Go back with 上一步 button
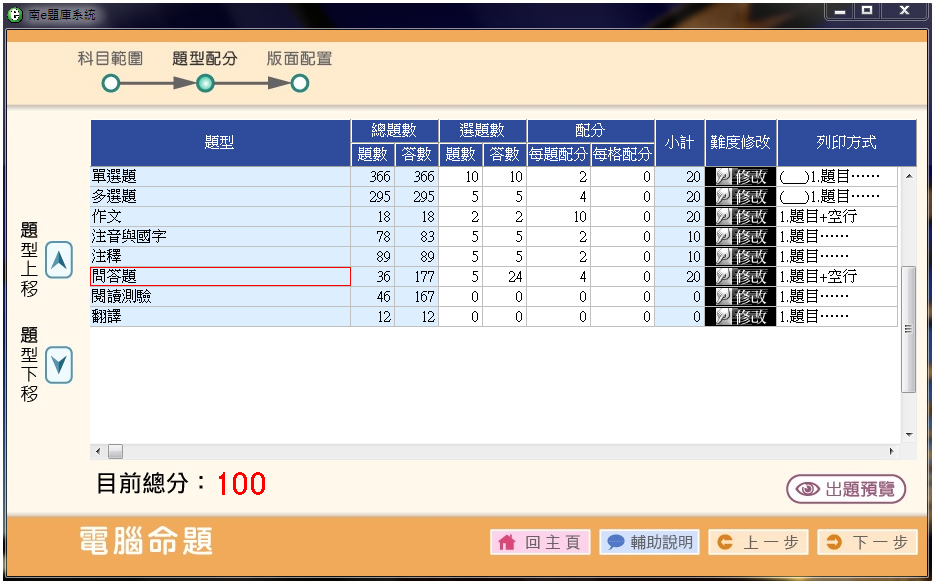 [758, 542]
